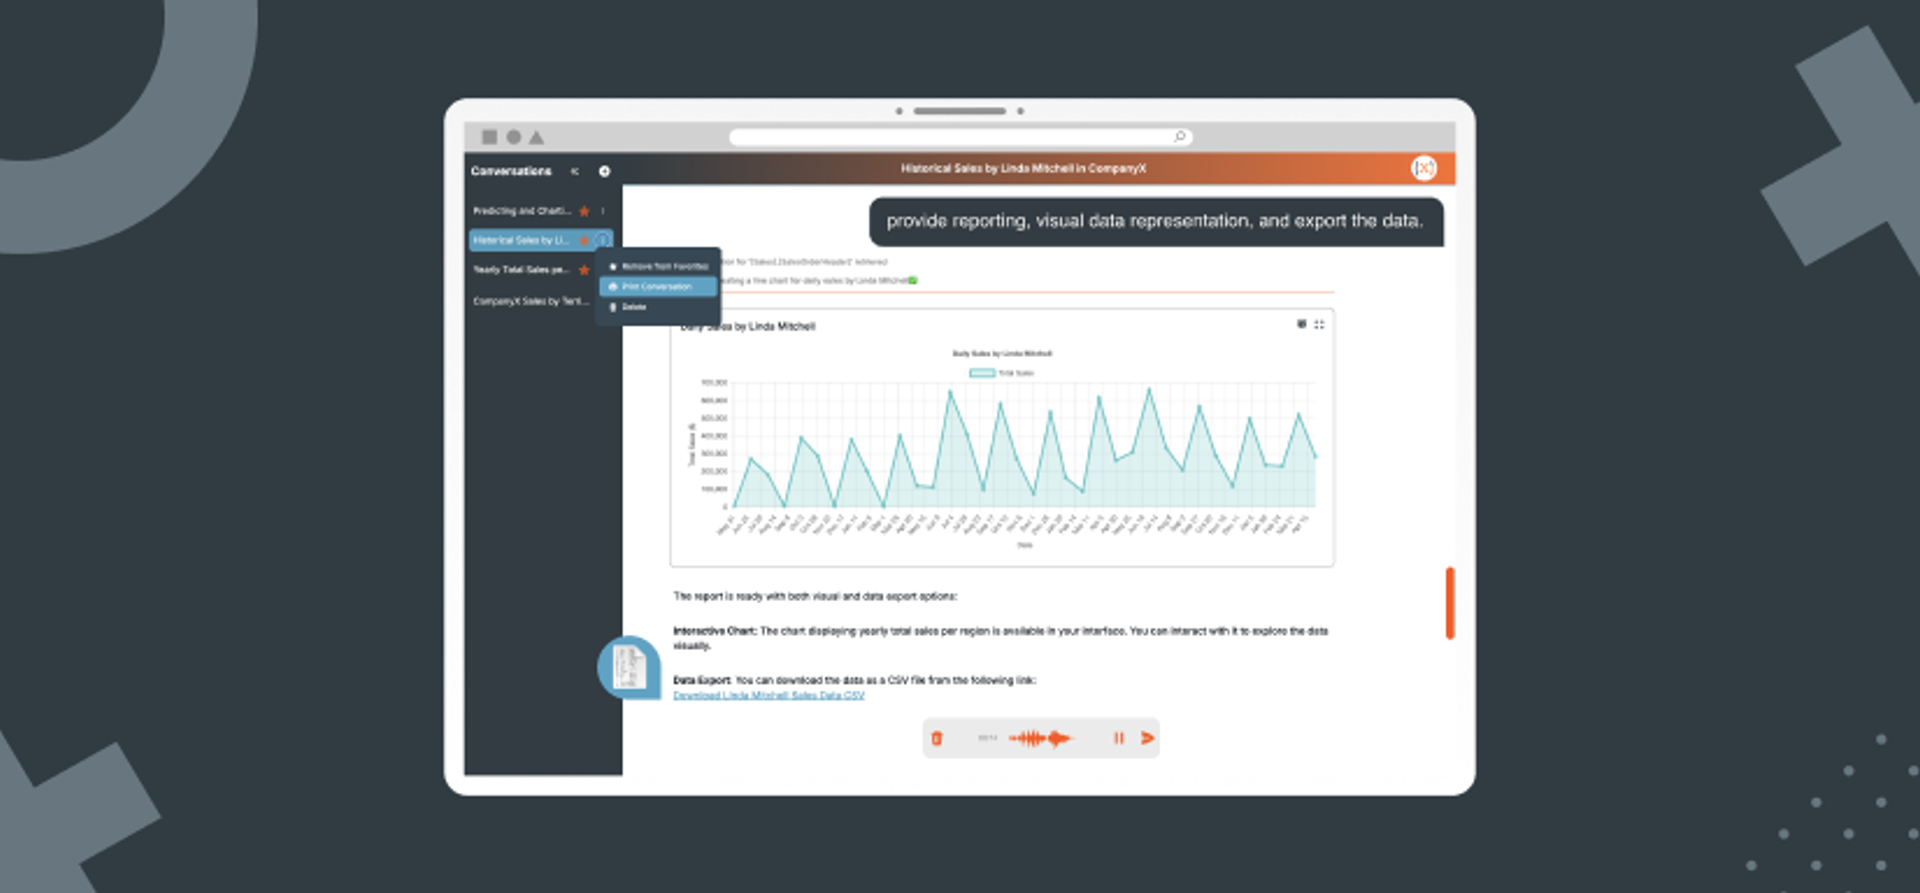Open options menu for 'Predicting and Charti...' conversation
The image size is (1920, 893).
[603, 211]
